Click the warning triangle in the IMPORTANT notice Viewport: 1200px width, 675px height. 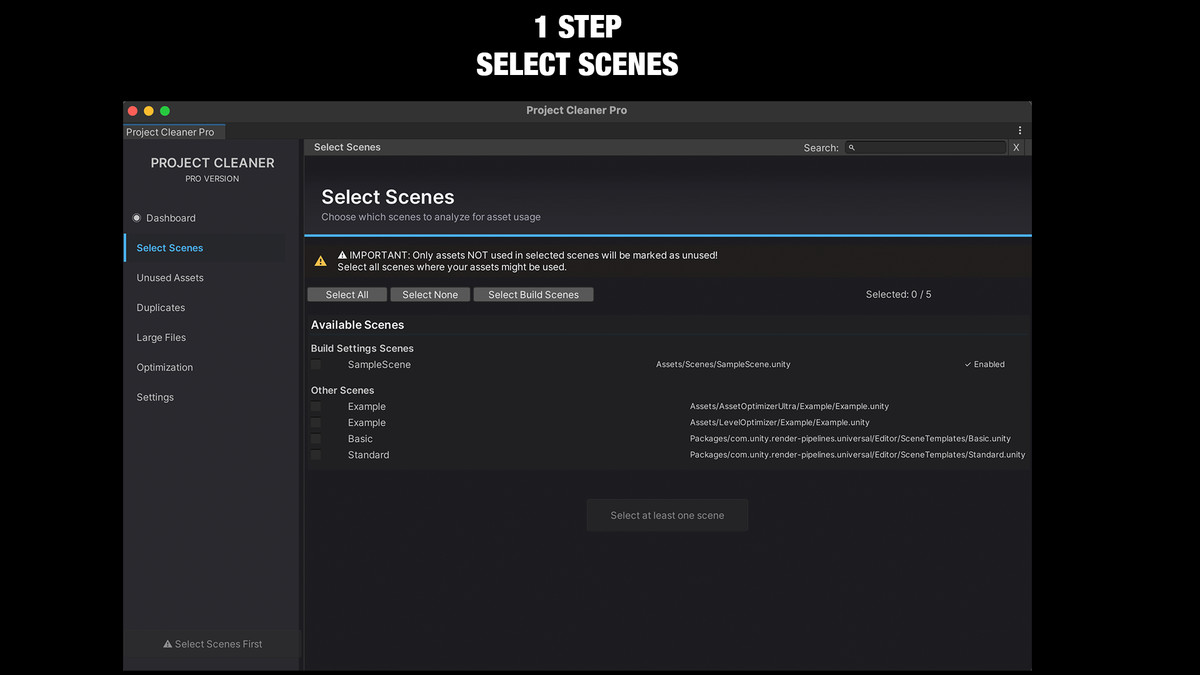(x=321, y=260)
